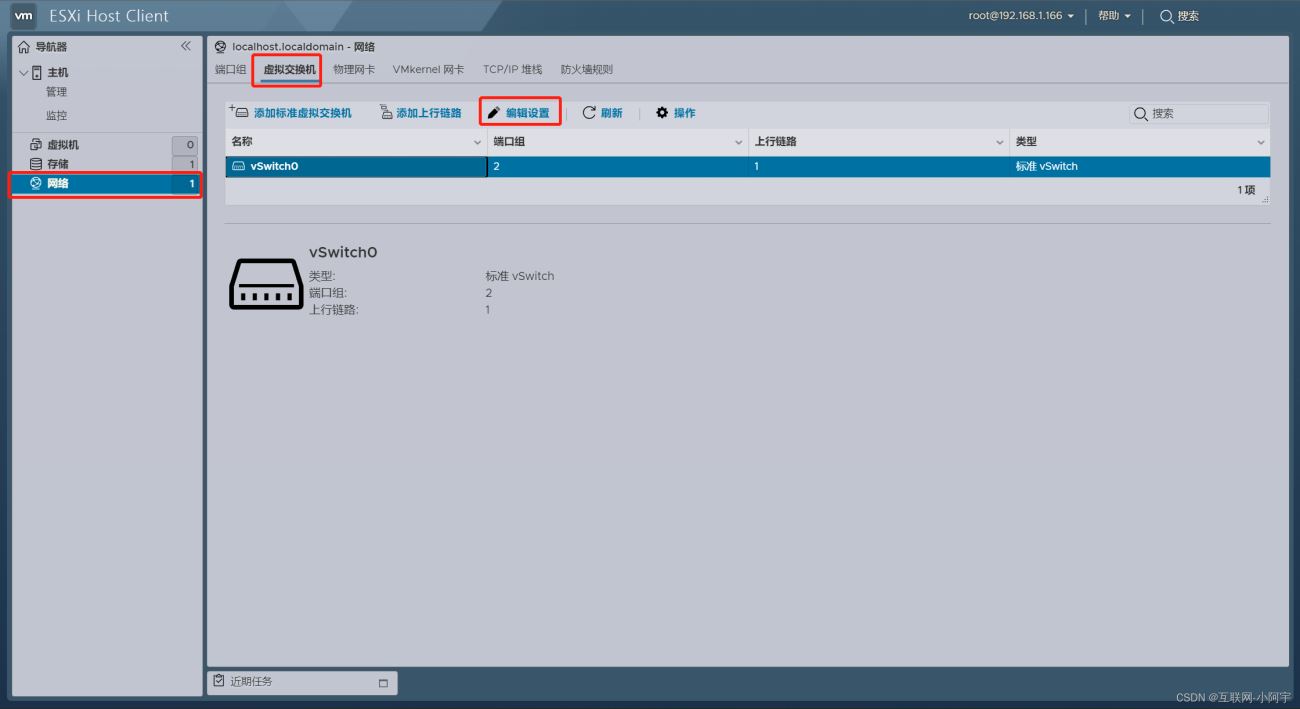Open the 名称 column dropdown arrow
This screenshot has height=709, width=1300.
click(x=477, y=143)
